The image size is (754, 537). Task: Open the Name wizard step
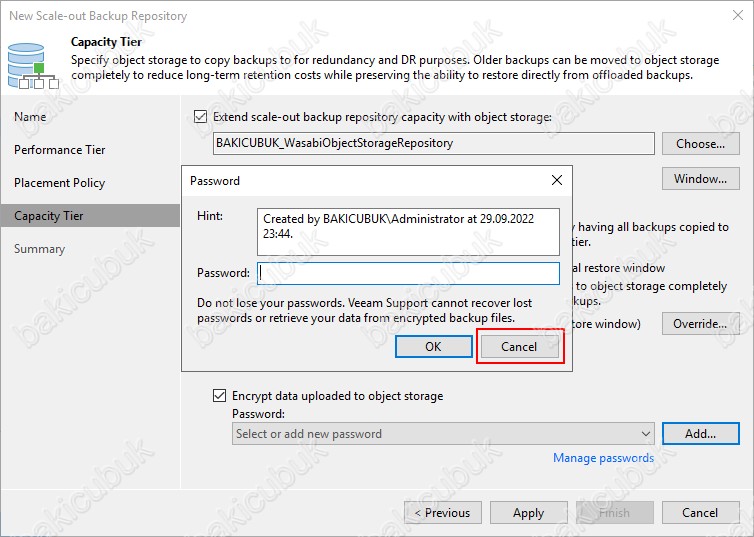point(30,117)
